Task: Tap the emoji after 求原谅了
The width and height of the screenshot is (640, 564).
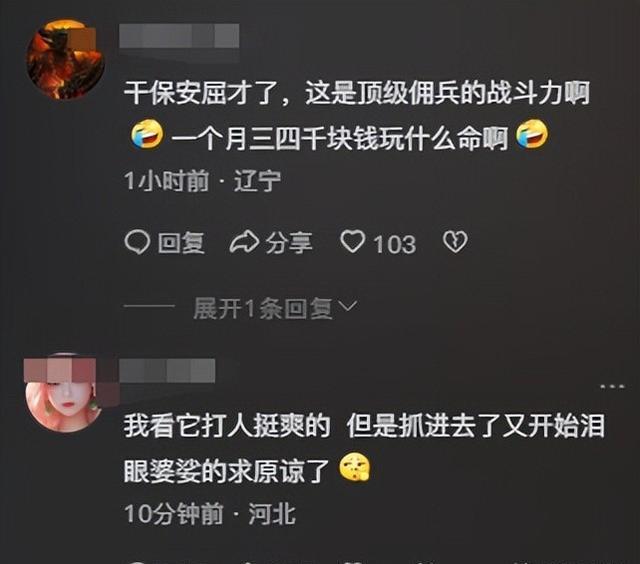Action: coord(355,468)
